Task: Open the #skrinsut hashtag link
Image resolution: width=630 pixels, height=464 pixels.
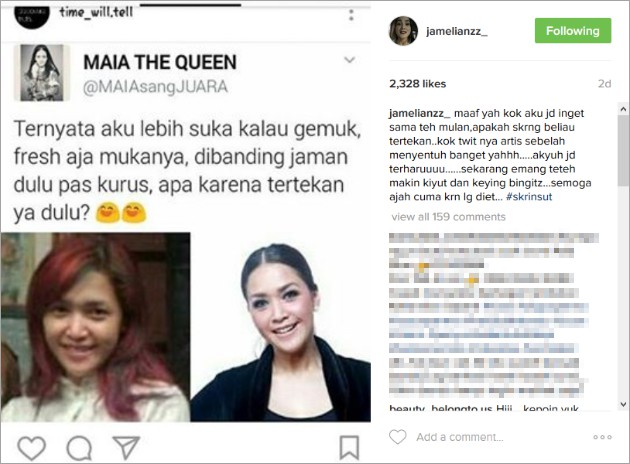Action: [x=529, y=197]
